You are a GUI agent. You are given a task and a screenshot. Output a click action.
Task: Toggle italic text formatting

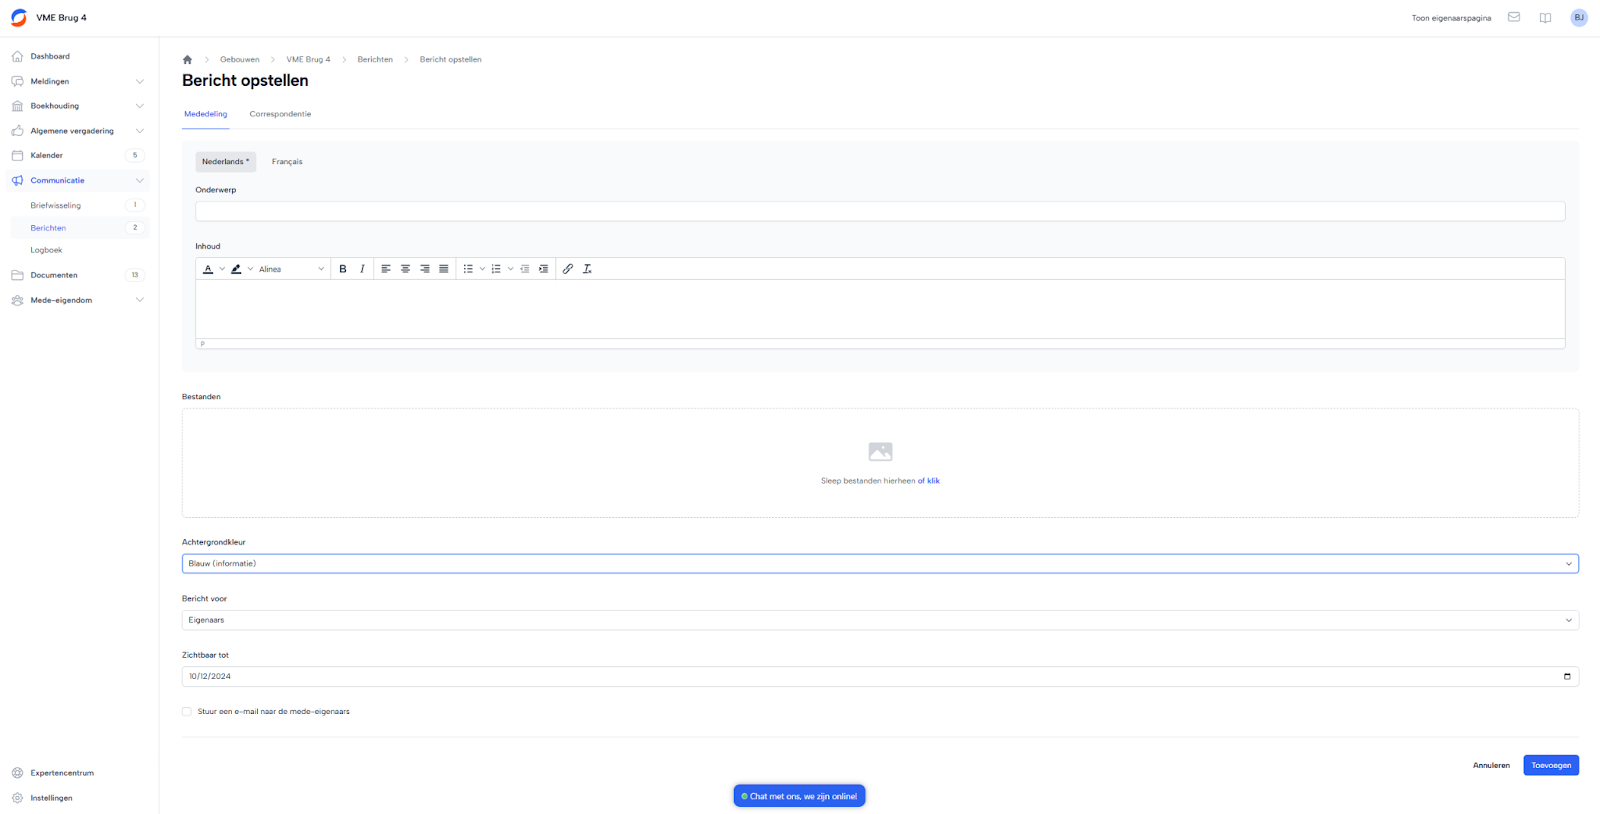(362, 269)
